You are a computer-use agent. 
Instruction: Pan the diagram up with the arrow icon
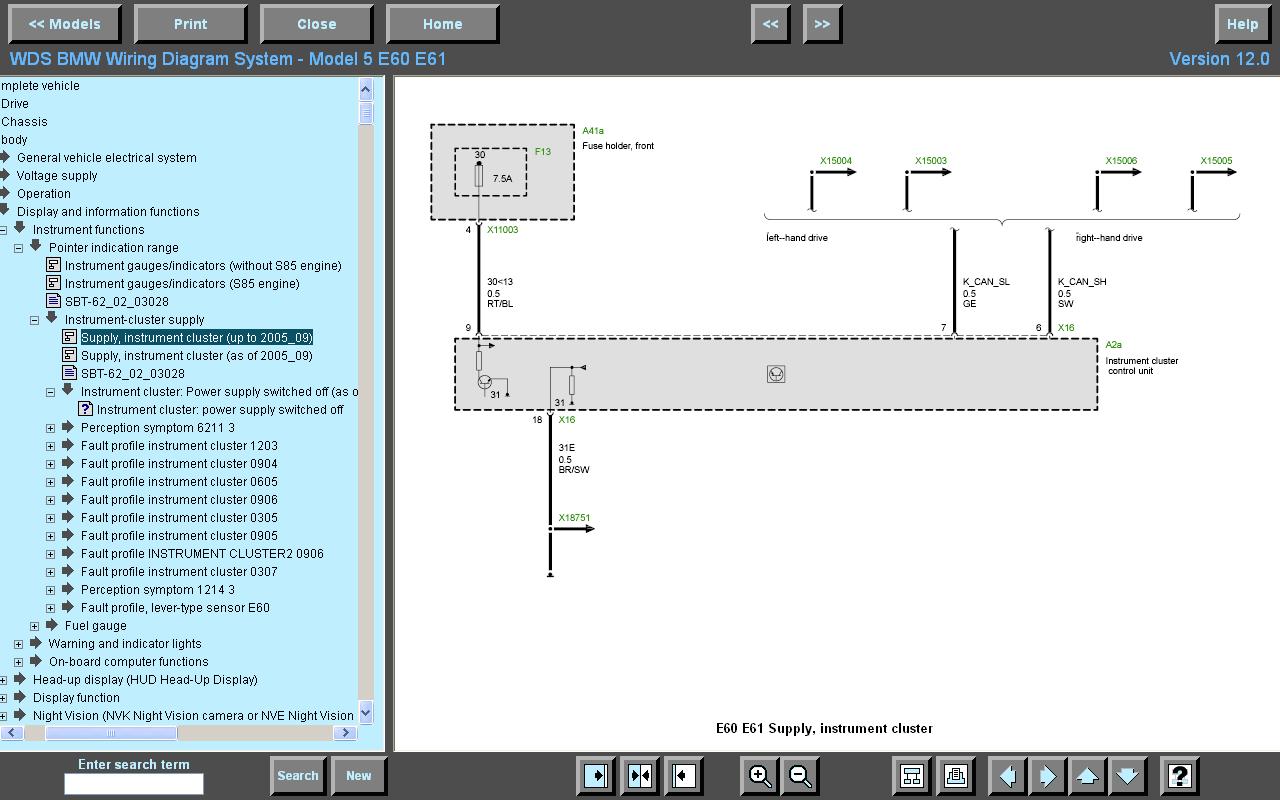coord(1088,775)
